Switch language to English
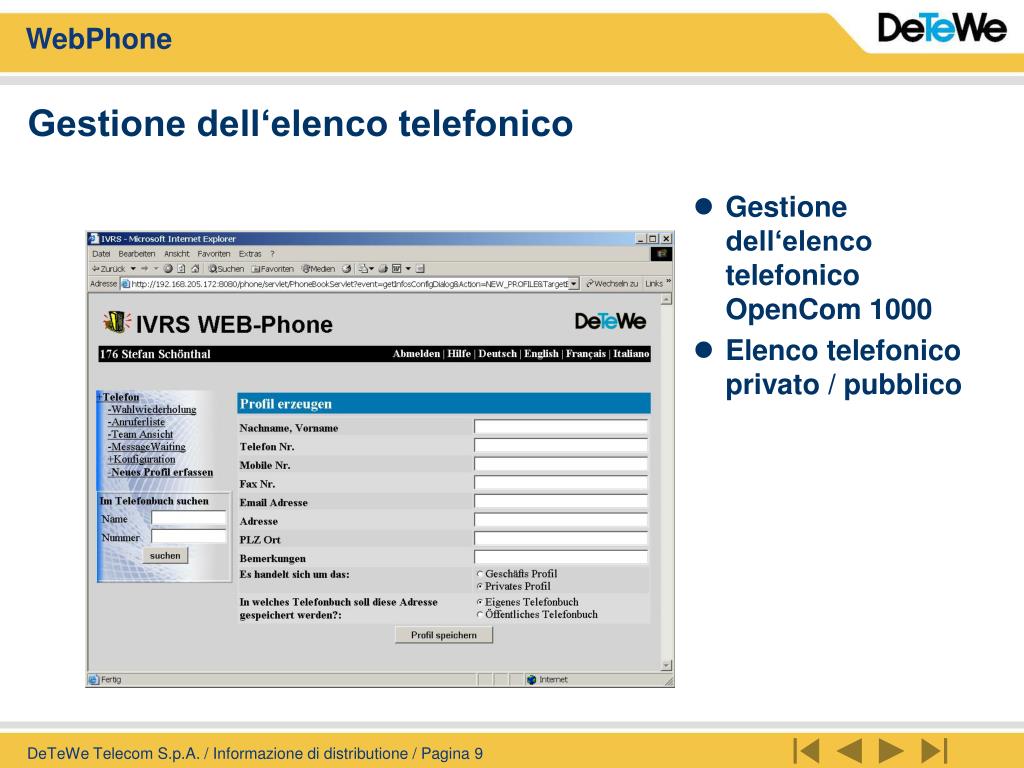Image resolution: width=1024 pixels, height=768 pixels. (x=541, y=353)
